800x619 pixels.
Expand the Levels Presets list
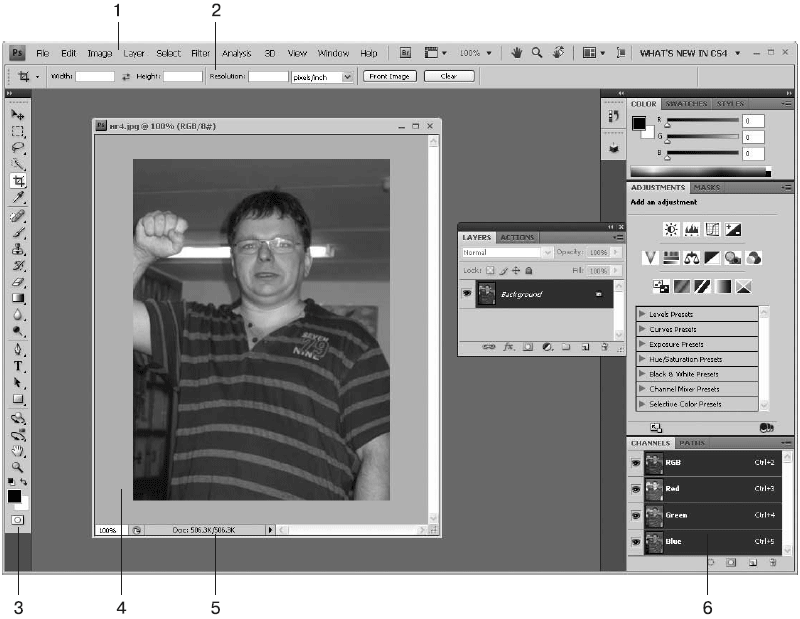(642, 314)
